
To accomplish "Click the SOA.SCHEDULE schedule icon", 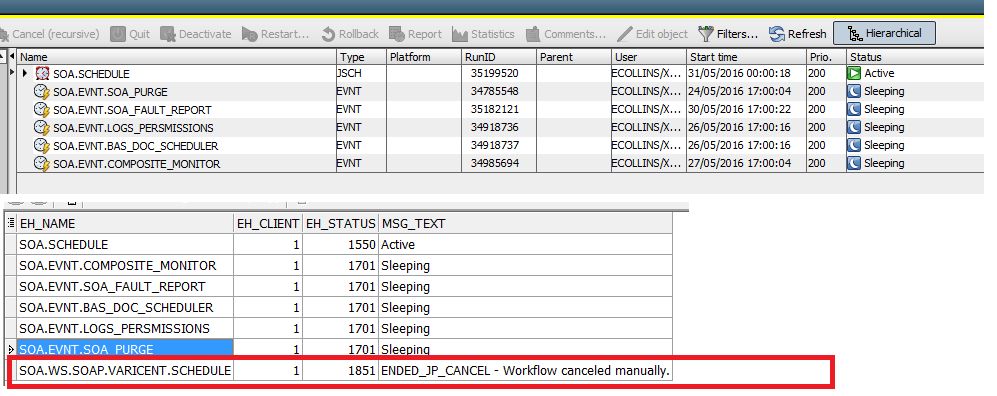I will (x=42, y=74).
